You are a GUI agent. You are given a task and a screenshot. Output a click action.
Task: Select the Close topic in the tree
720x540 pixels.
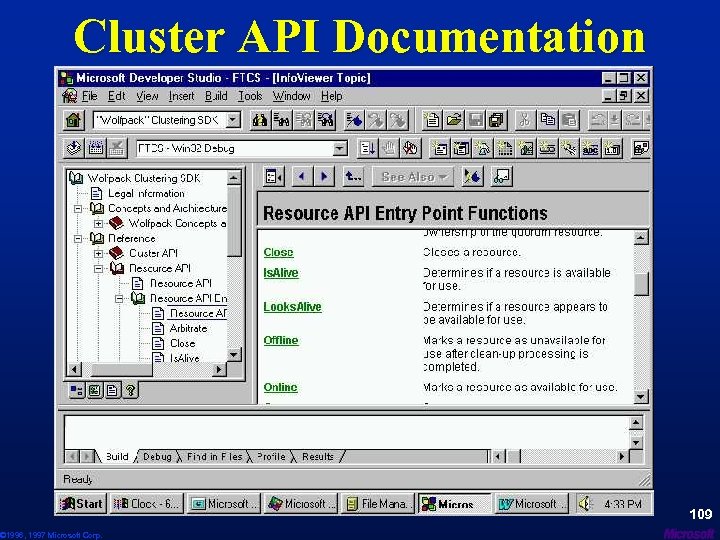point(182,343)
